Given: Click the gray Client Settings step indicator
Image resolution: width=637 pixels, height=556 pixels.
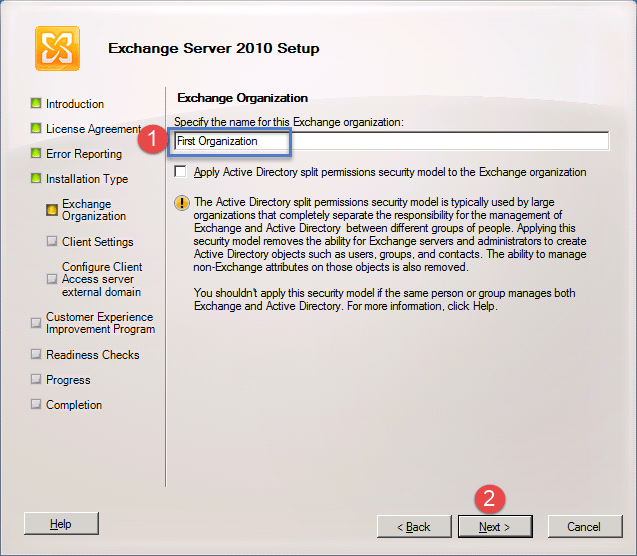Looking at the screenshot, I should [x=52, y=241].
